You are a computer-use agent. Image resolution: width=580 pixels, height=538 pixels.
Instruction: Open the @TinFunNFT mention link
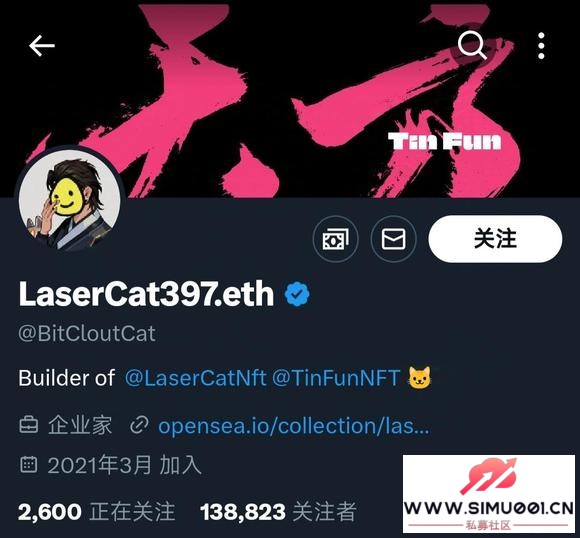pyautogui.click(x=336, y=378)
